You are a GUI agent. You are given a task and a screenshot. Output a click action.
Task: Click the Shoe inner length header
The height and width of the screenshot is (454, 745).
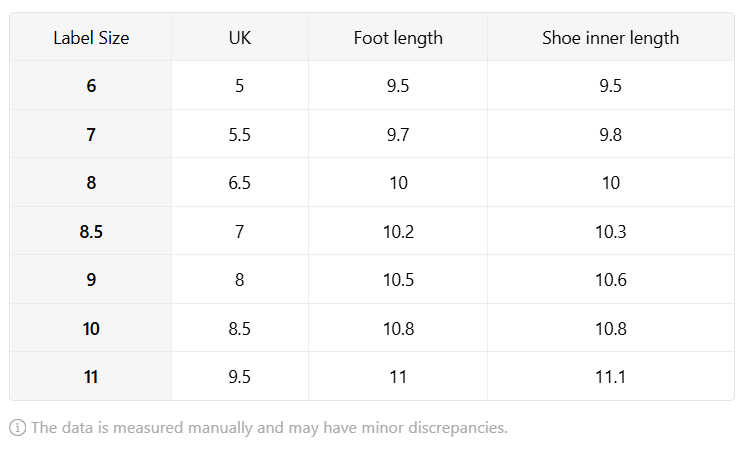click(611, 38)
